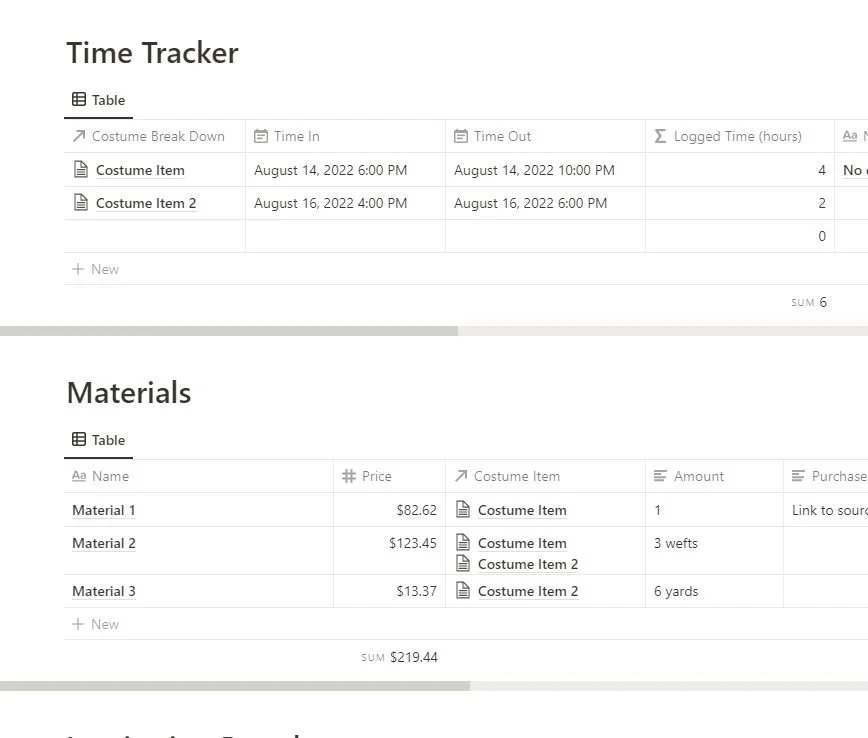Click the Aa icon in the Time Tracker last column header
The image size is (868, 738).
[850, 136]
